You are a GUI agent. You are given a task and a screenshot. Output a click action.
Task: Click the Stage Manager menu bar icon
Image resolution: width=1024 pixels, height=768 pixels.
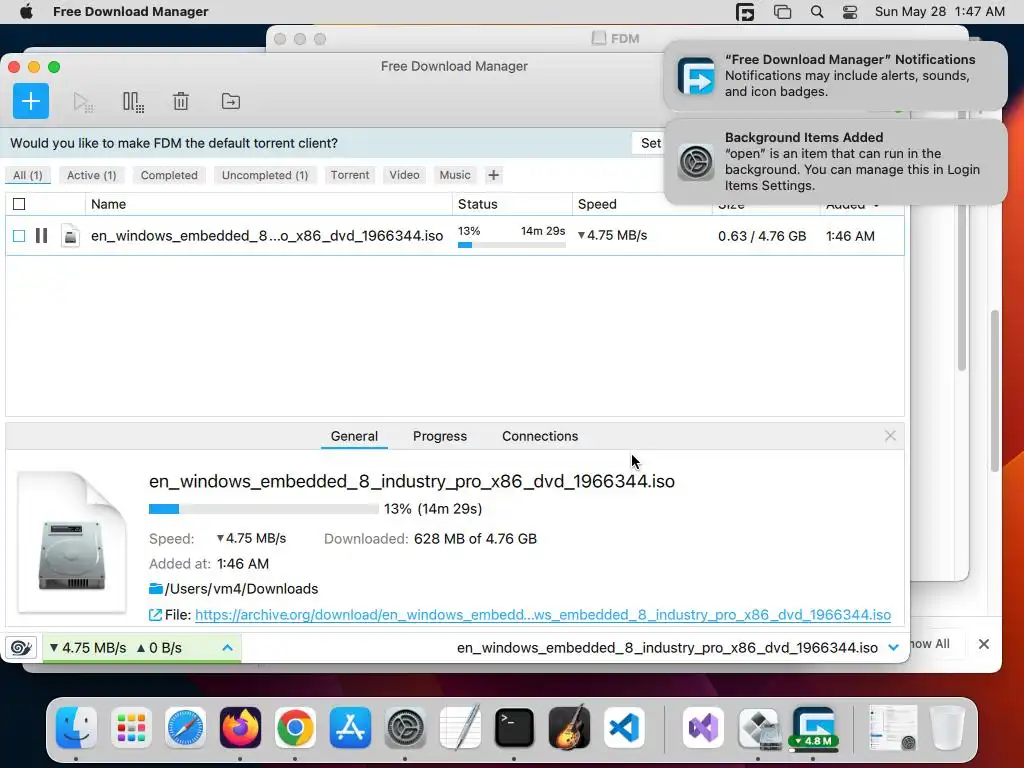[782, 12]
